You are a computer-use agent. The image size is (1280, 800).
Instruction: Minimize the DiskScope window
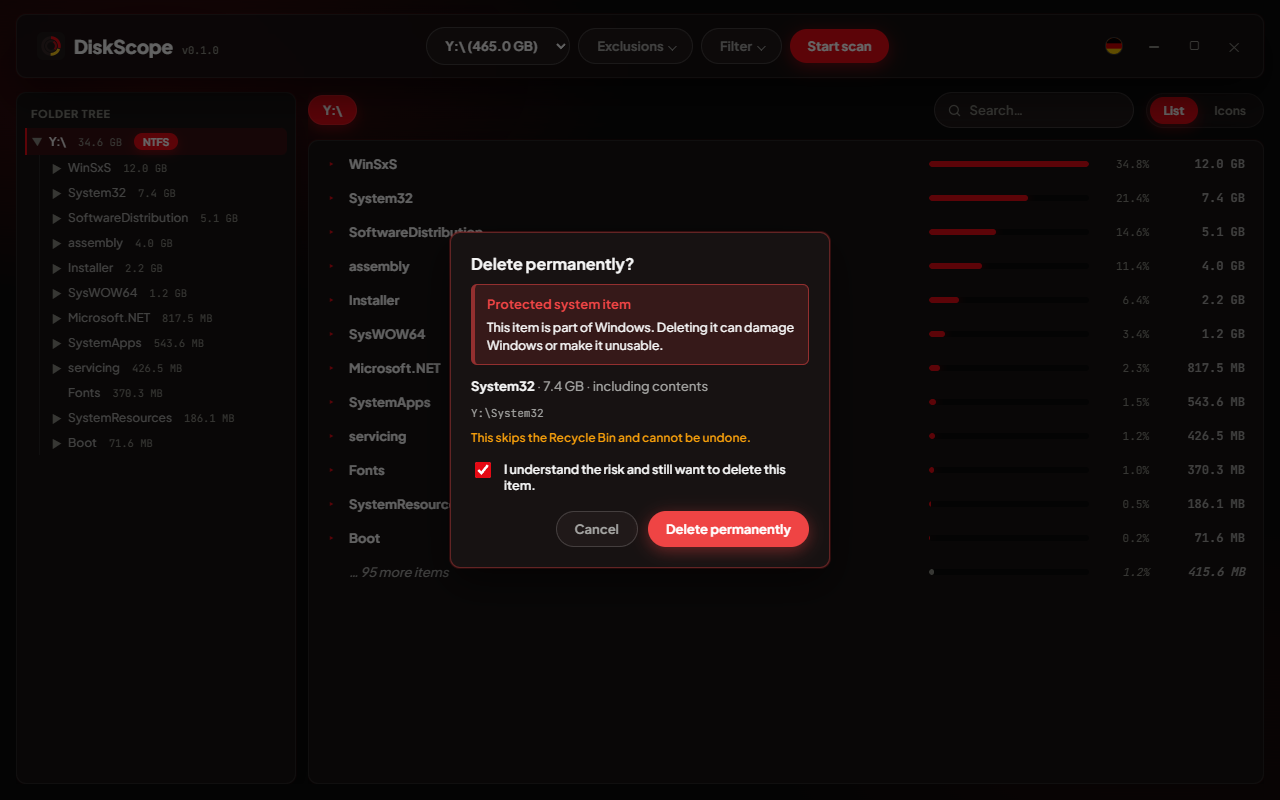(x=1154, y=47)
